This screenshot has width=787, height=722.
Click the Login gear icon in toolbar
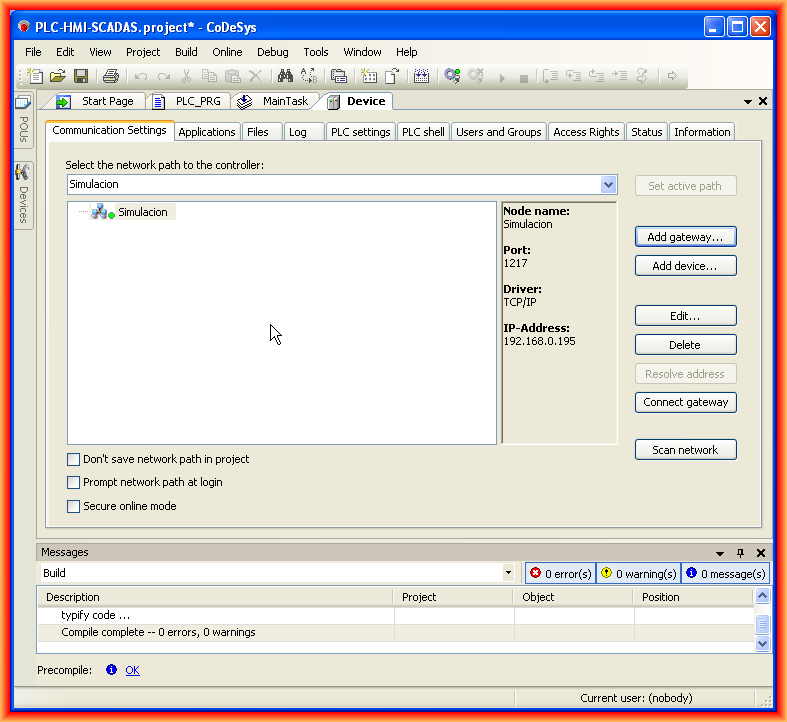pyautogui.click(x=452, y=76)
